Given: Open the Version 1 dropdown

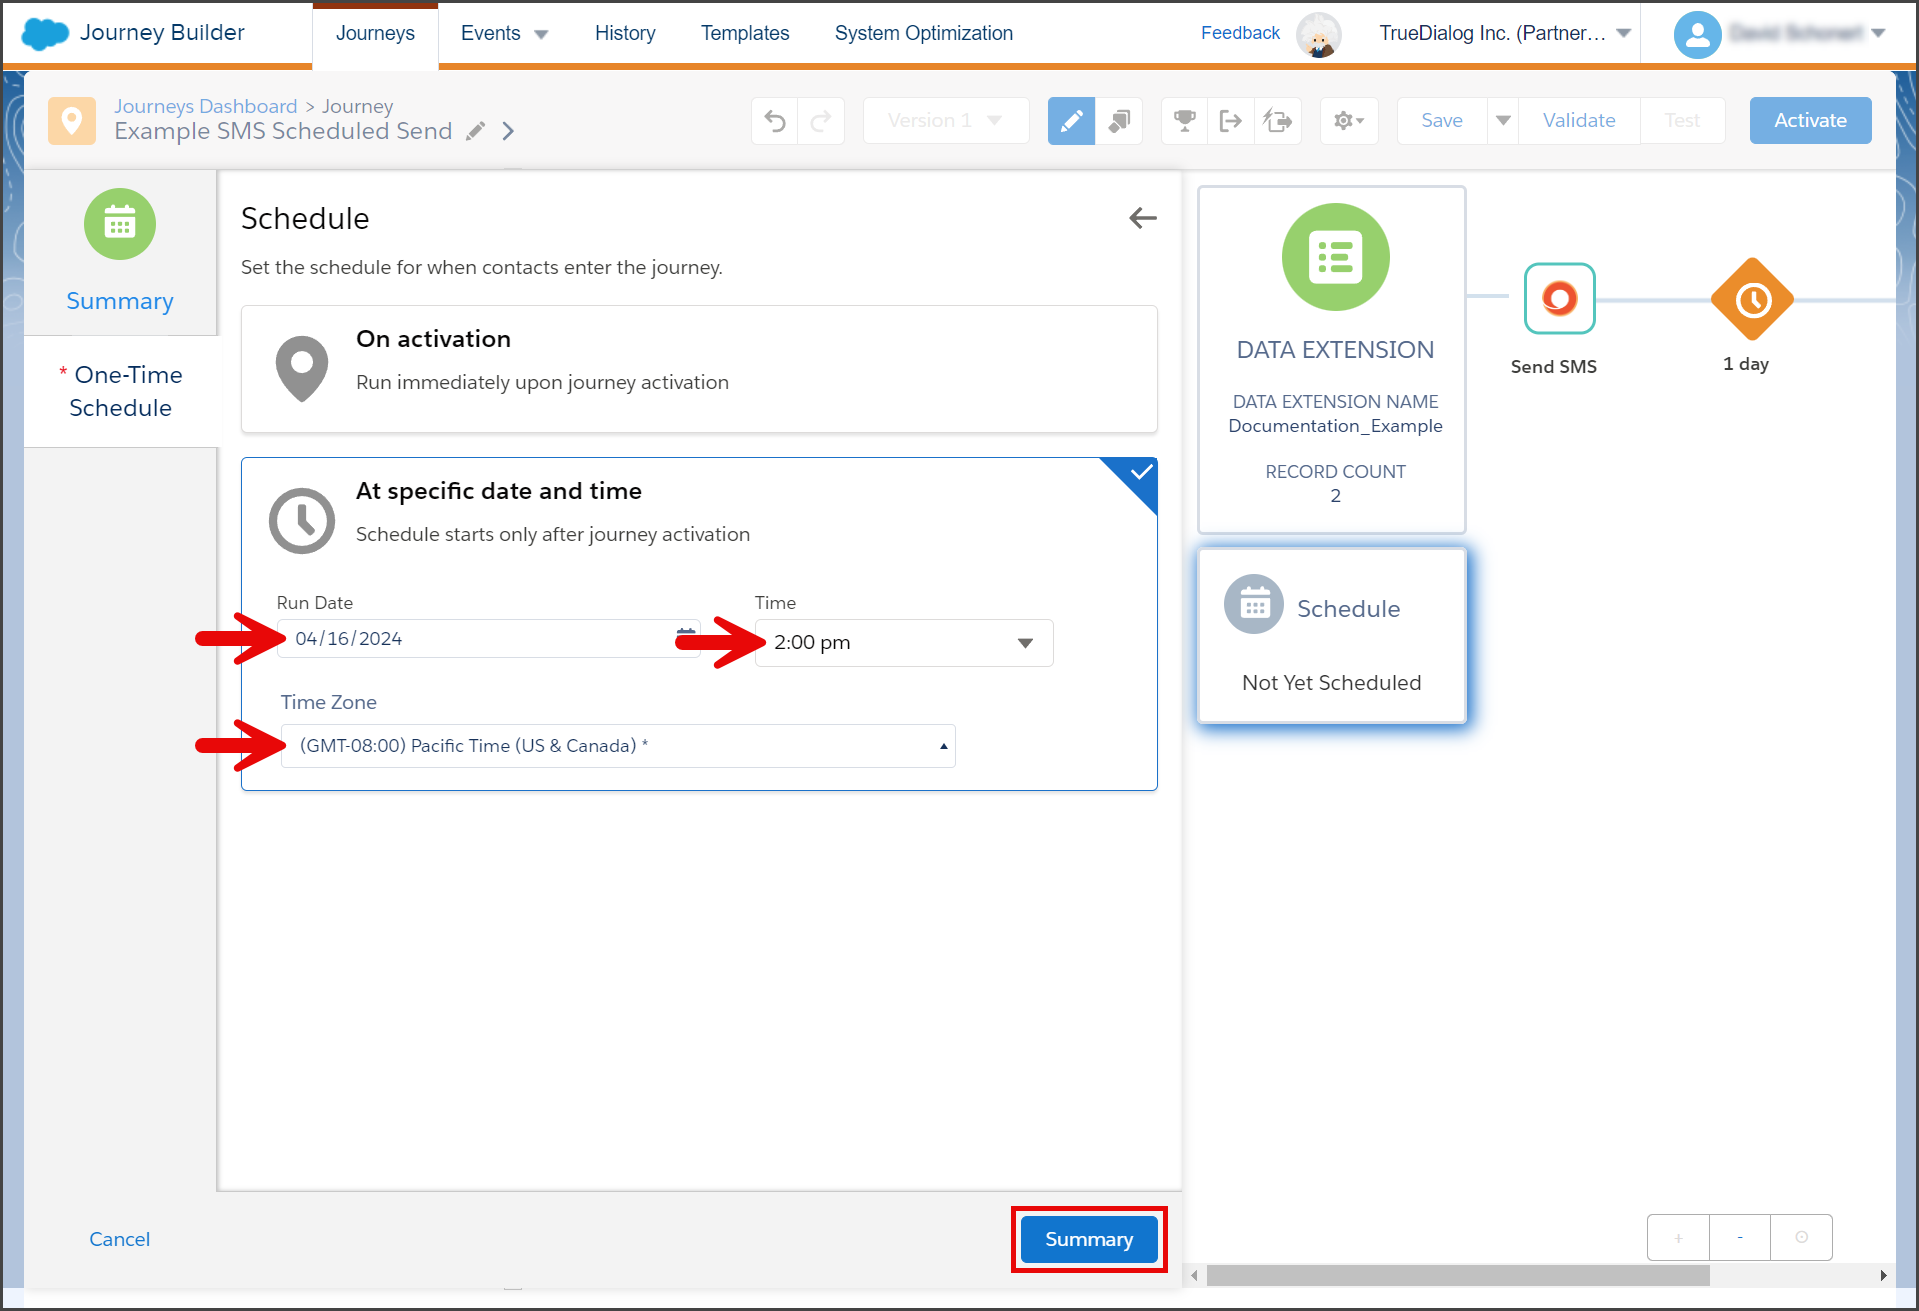Looking at the screenshot, I should [x=945, y=121].
